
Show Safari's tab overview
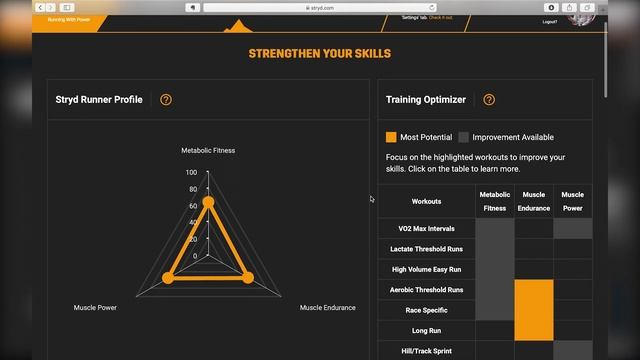(587, 7)
